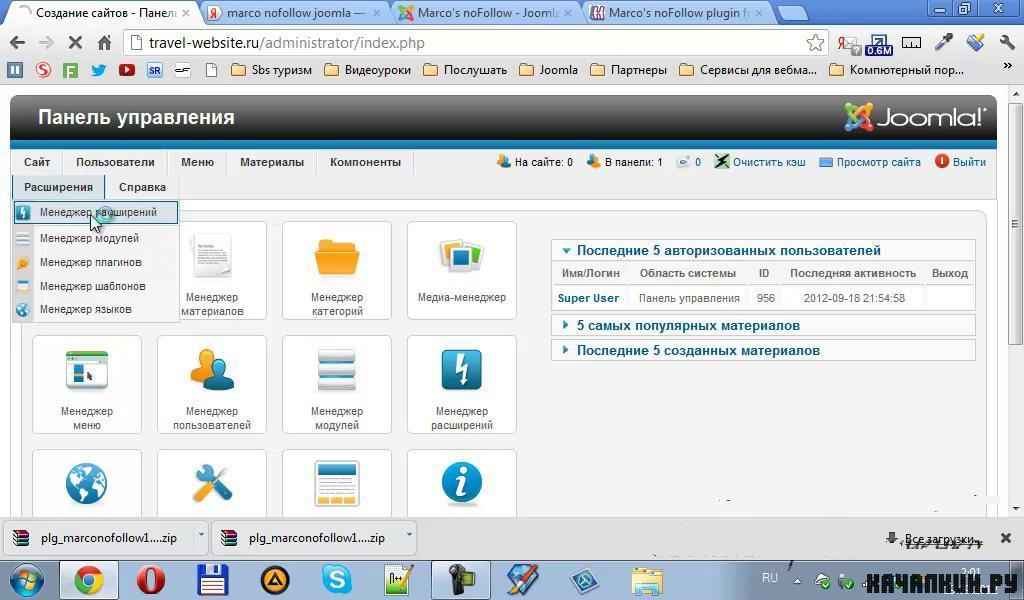Viewport: 1024px width, 600px height.
Task: Open Sbs туризм bookmarks folder
Action: 272,70
